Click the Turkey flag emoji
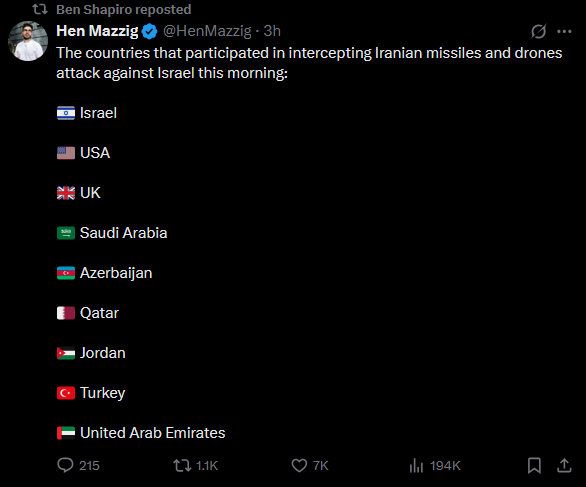This screenshot has height=487, width=586. [x=66, y=393]
